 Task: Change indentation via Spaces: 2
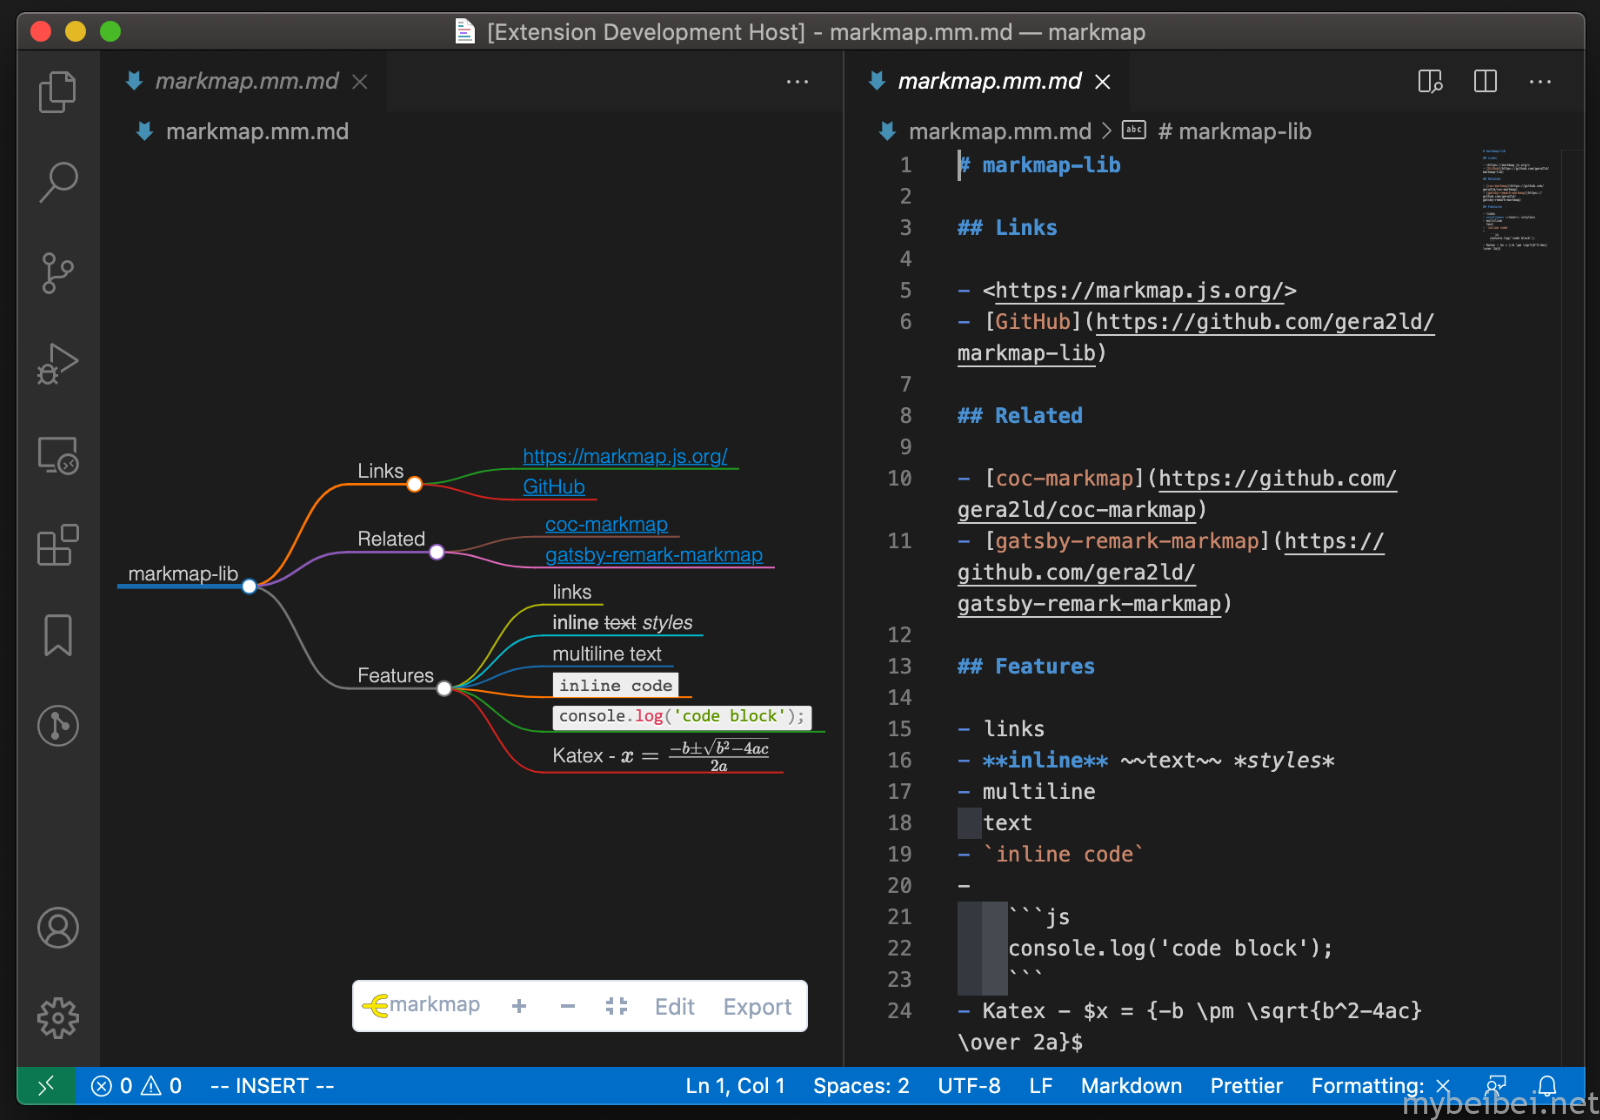(x=861, y=1086)
